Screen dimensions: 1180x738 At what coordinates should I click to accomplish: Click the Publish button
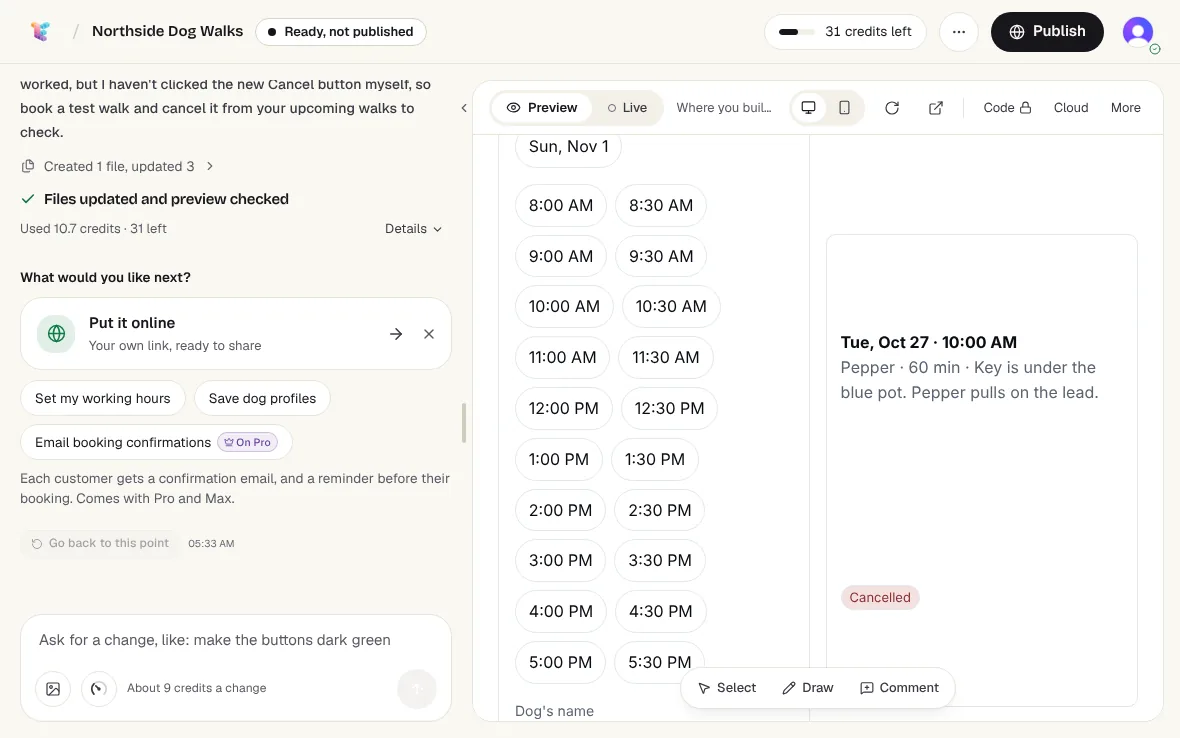pos(1047,32)
